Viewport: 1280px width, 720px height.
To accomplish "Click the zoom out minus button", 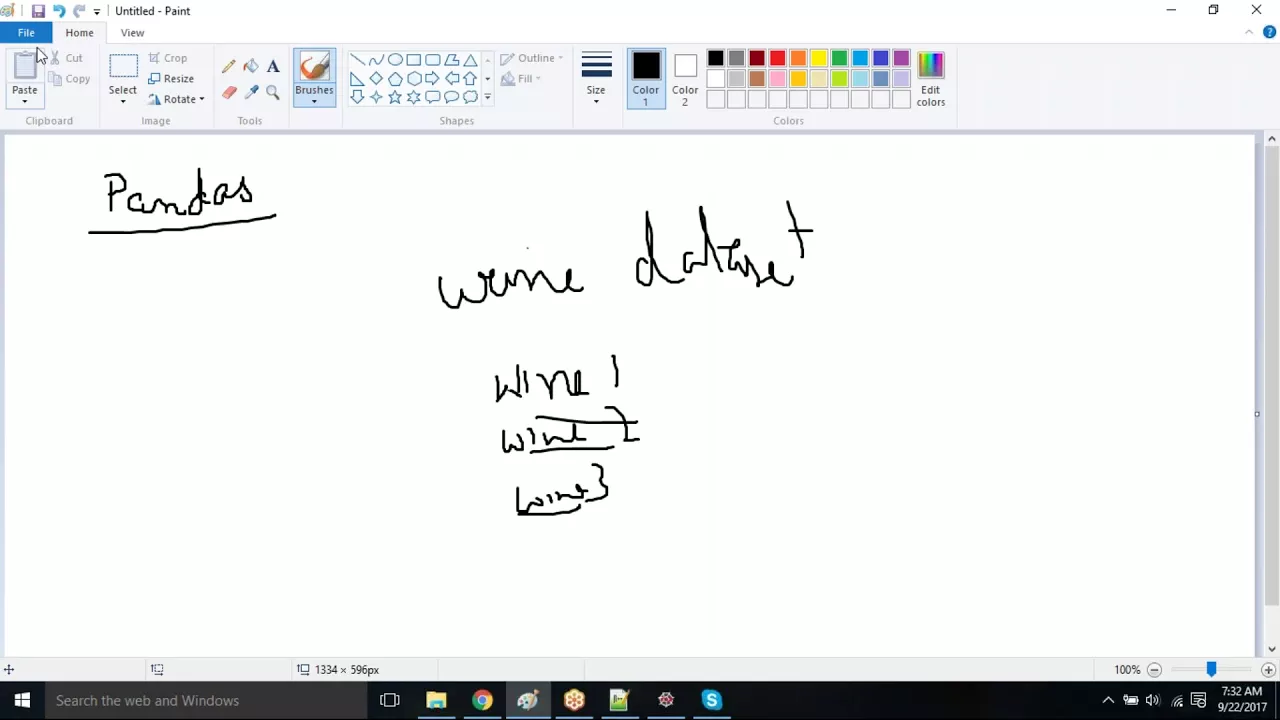I will point(1154,670).
